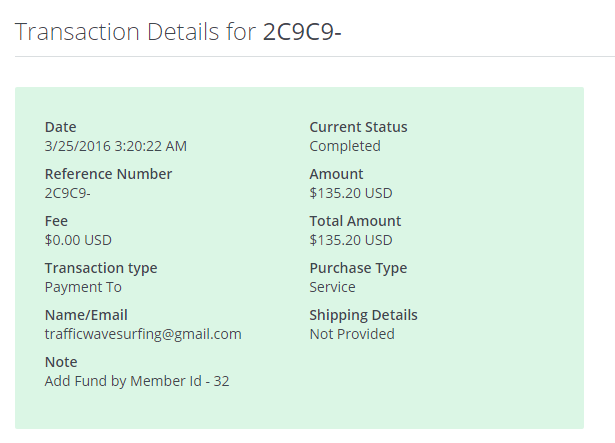Click the Transaction type label
615x443 pixels.
(x=101, y=268)
